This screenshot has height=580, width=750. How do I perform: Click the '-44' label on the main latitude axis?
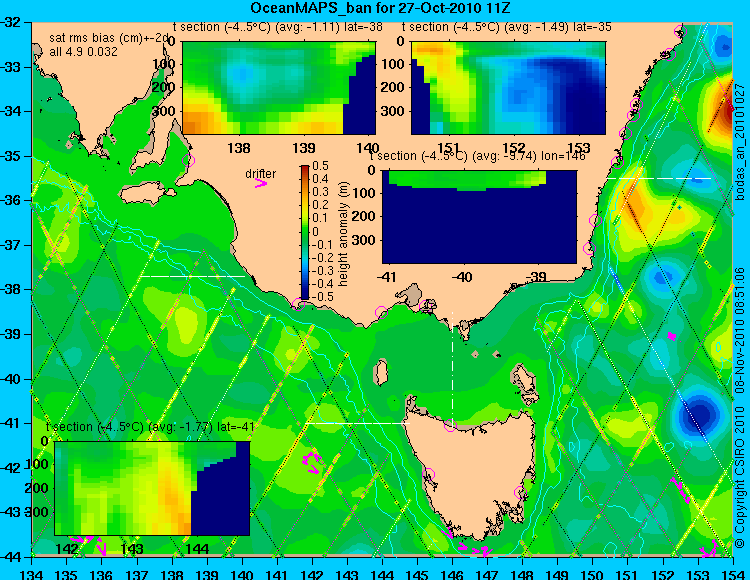pyautogui.click(x=11, y=557)
